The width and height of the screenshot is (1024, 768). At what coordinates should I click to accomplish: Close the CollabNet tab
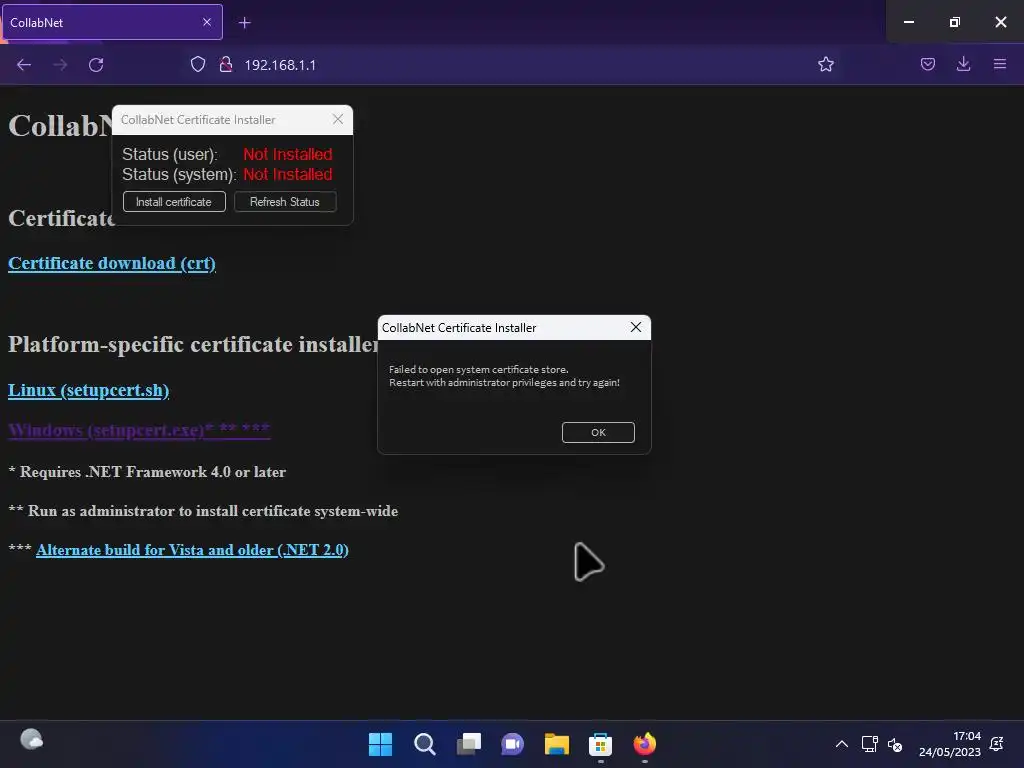[207, 22]
